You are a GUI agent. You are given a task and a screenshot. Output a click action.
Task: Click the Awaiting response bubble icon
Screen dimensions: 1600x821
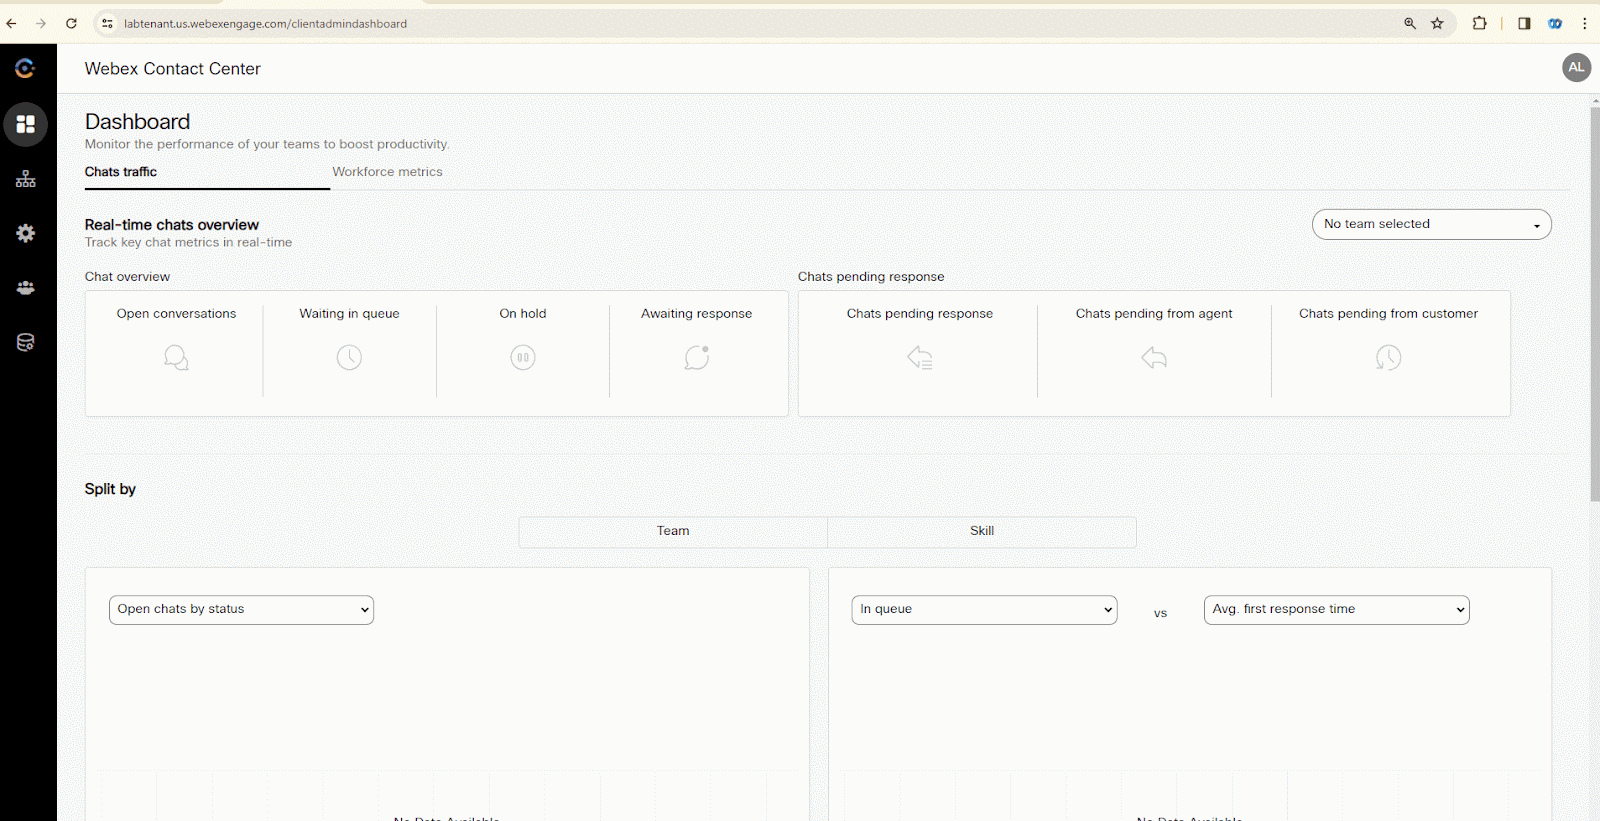pyautogui.click(x=697, y=357)
